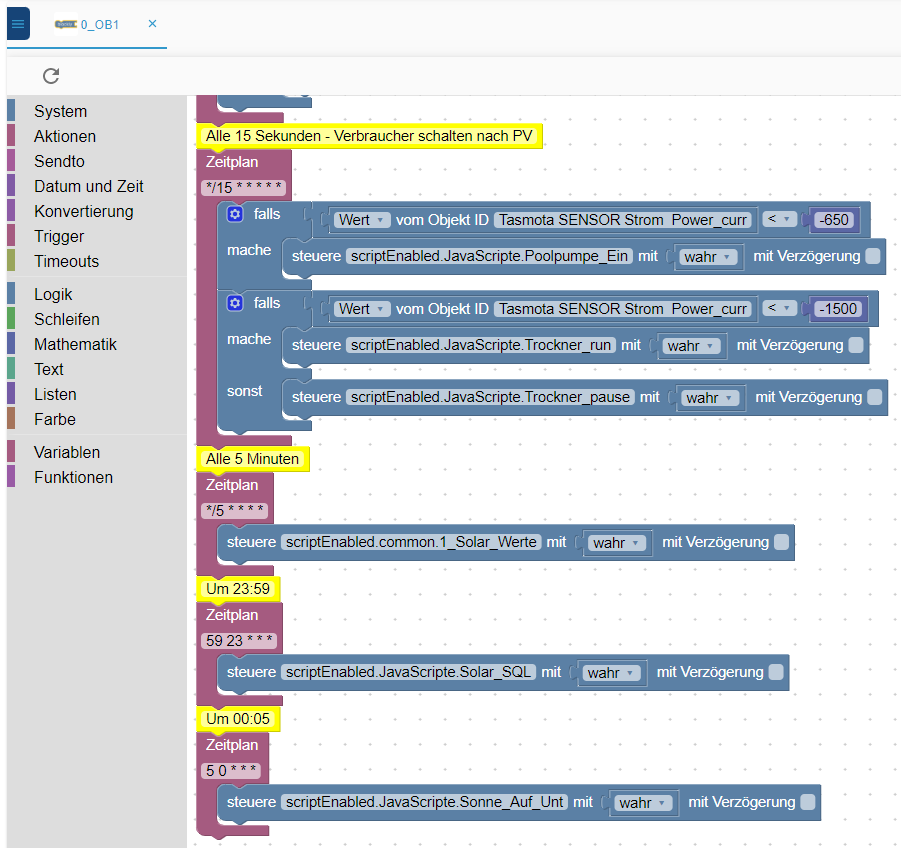Open wahr dropdown for Sonne_Auf_Unt
Viewport: 901px width, 848px height.
click(x=643, y=803)
